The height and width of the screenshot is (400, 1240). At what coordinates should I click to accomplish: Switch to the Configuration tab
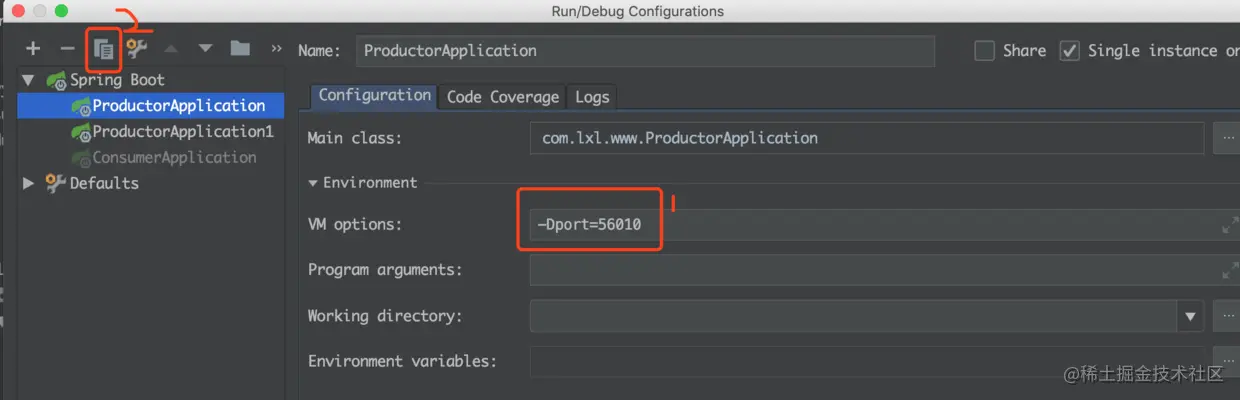374,96
